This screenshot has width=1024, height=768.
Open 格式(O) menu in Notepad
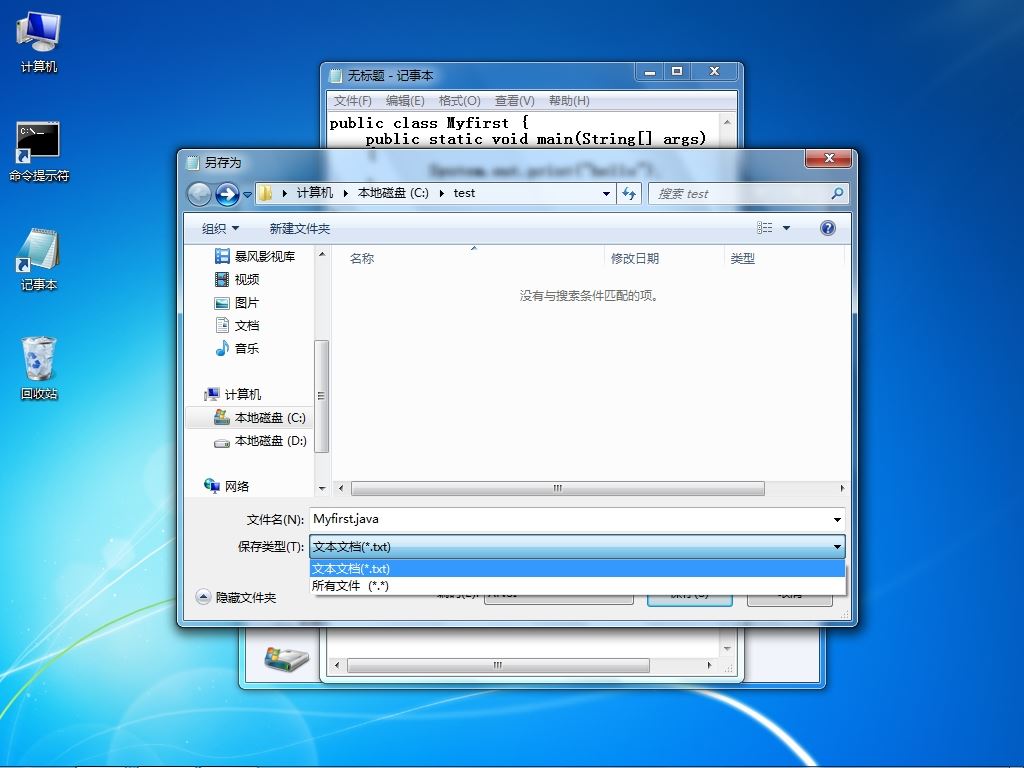(459, 101)
